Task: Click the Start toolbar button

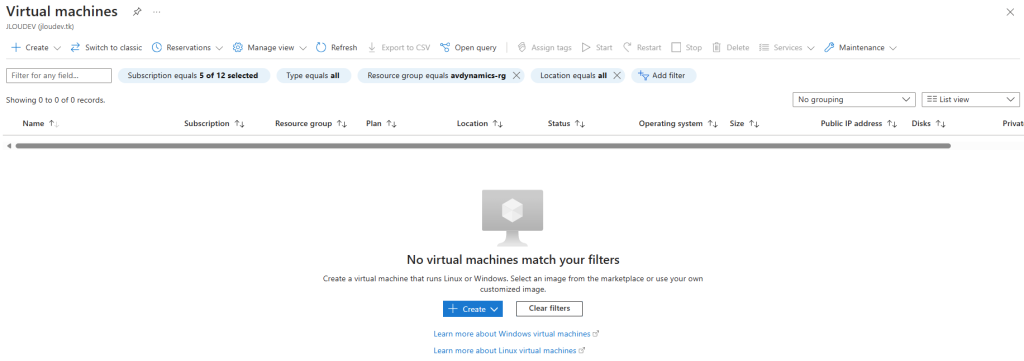Action: pyautogui.click(x=597, y=48)
